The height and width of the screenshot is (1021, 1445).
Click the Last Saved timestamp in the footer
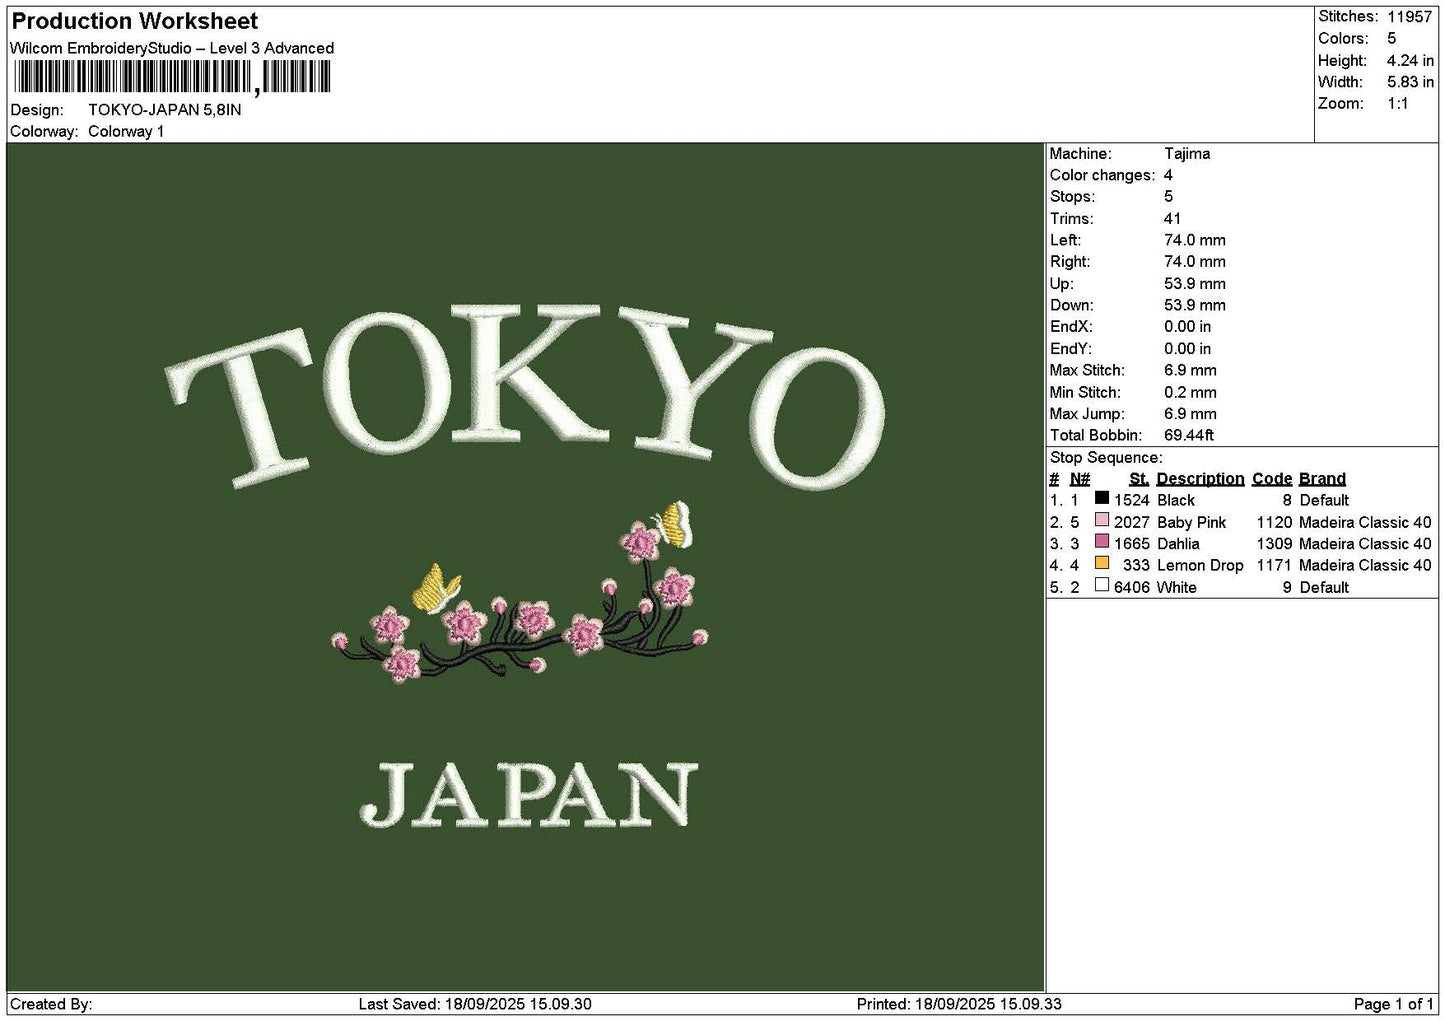475,1004
